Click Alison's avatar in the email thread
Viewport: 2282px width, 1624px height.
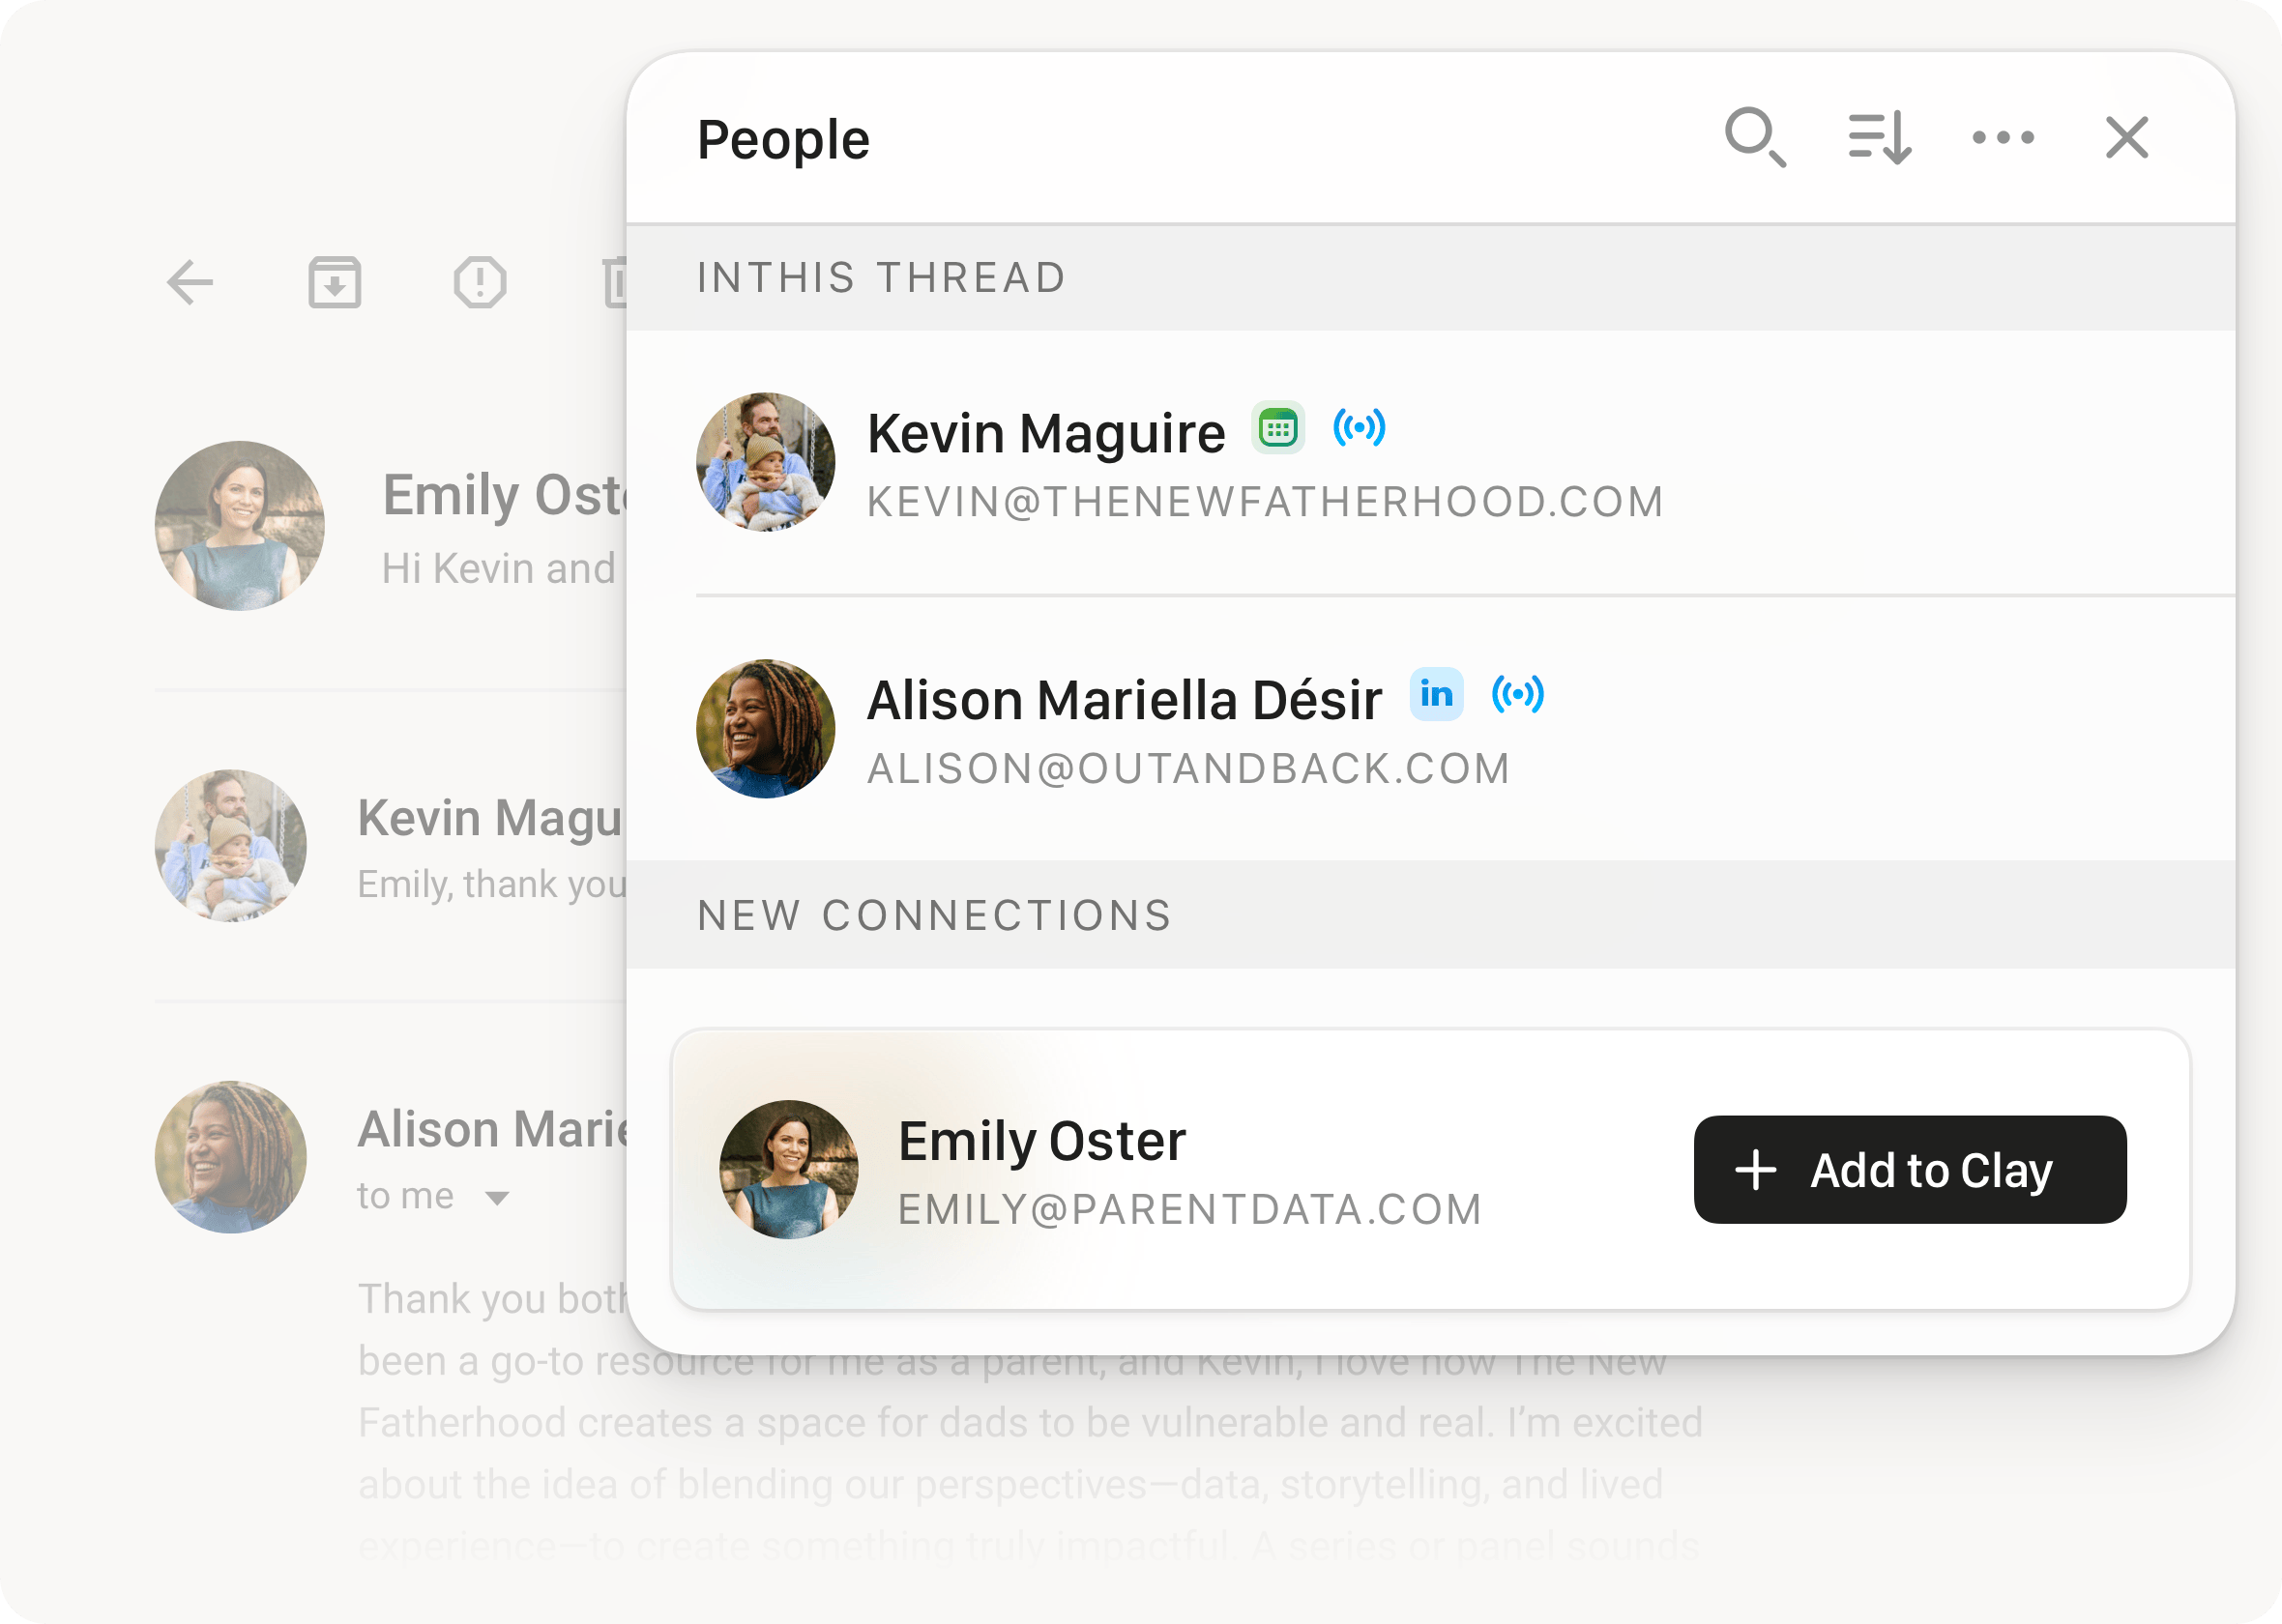pos(231,1157)
